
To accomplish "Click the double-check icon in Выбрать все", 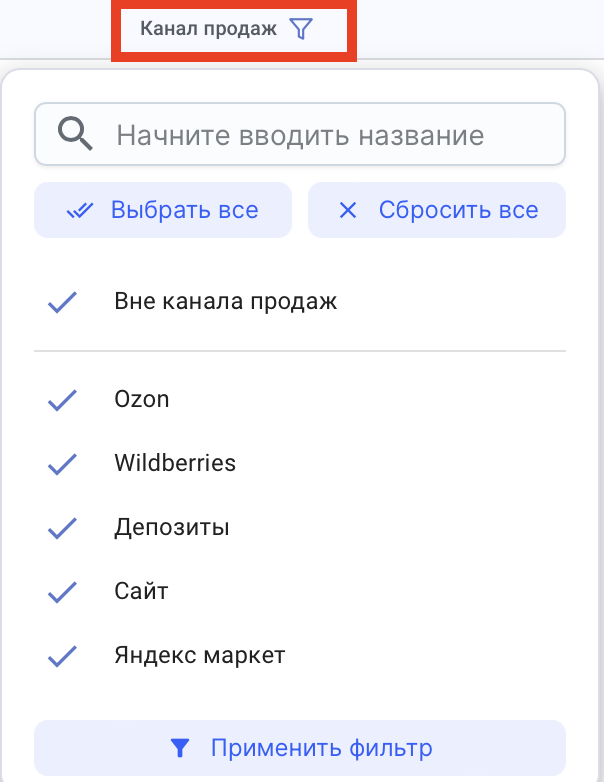I will point(79,211).
